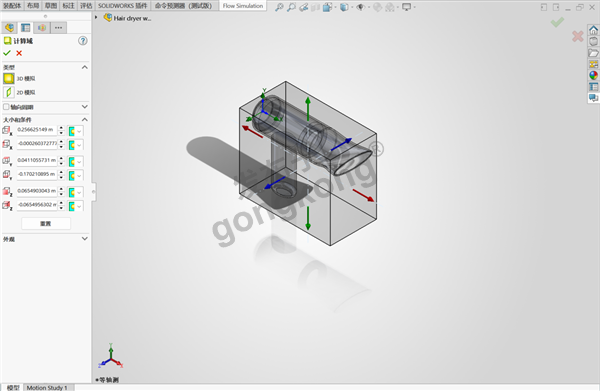Click the Reset button

tap(46, 223)
